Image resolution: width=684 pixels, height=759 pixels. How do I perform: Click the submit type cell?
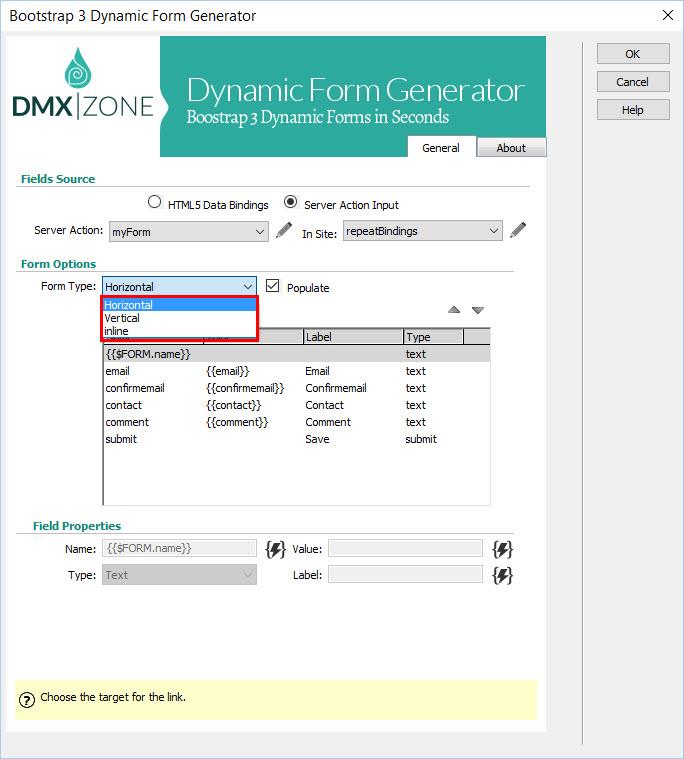tap(421, 439)
